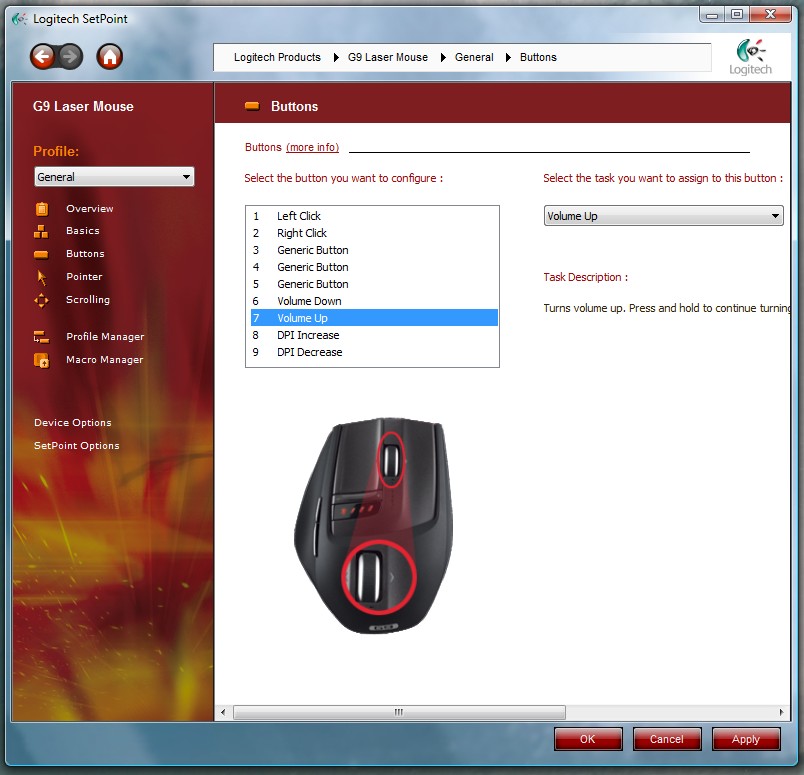Click the orange icon beside Buttons heading
Viewport: 804px width, 775px height.
[x=252, y=106]
